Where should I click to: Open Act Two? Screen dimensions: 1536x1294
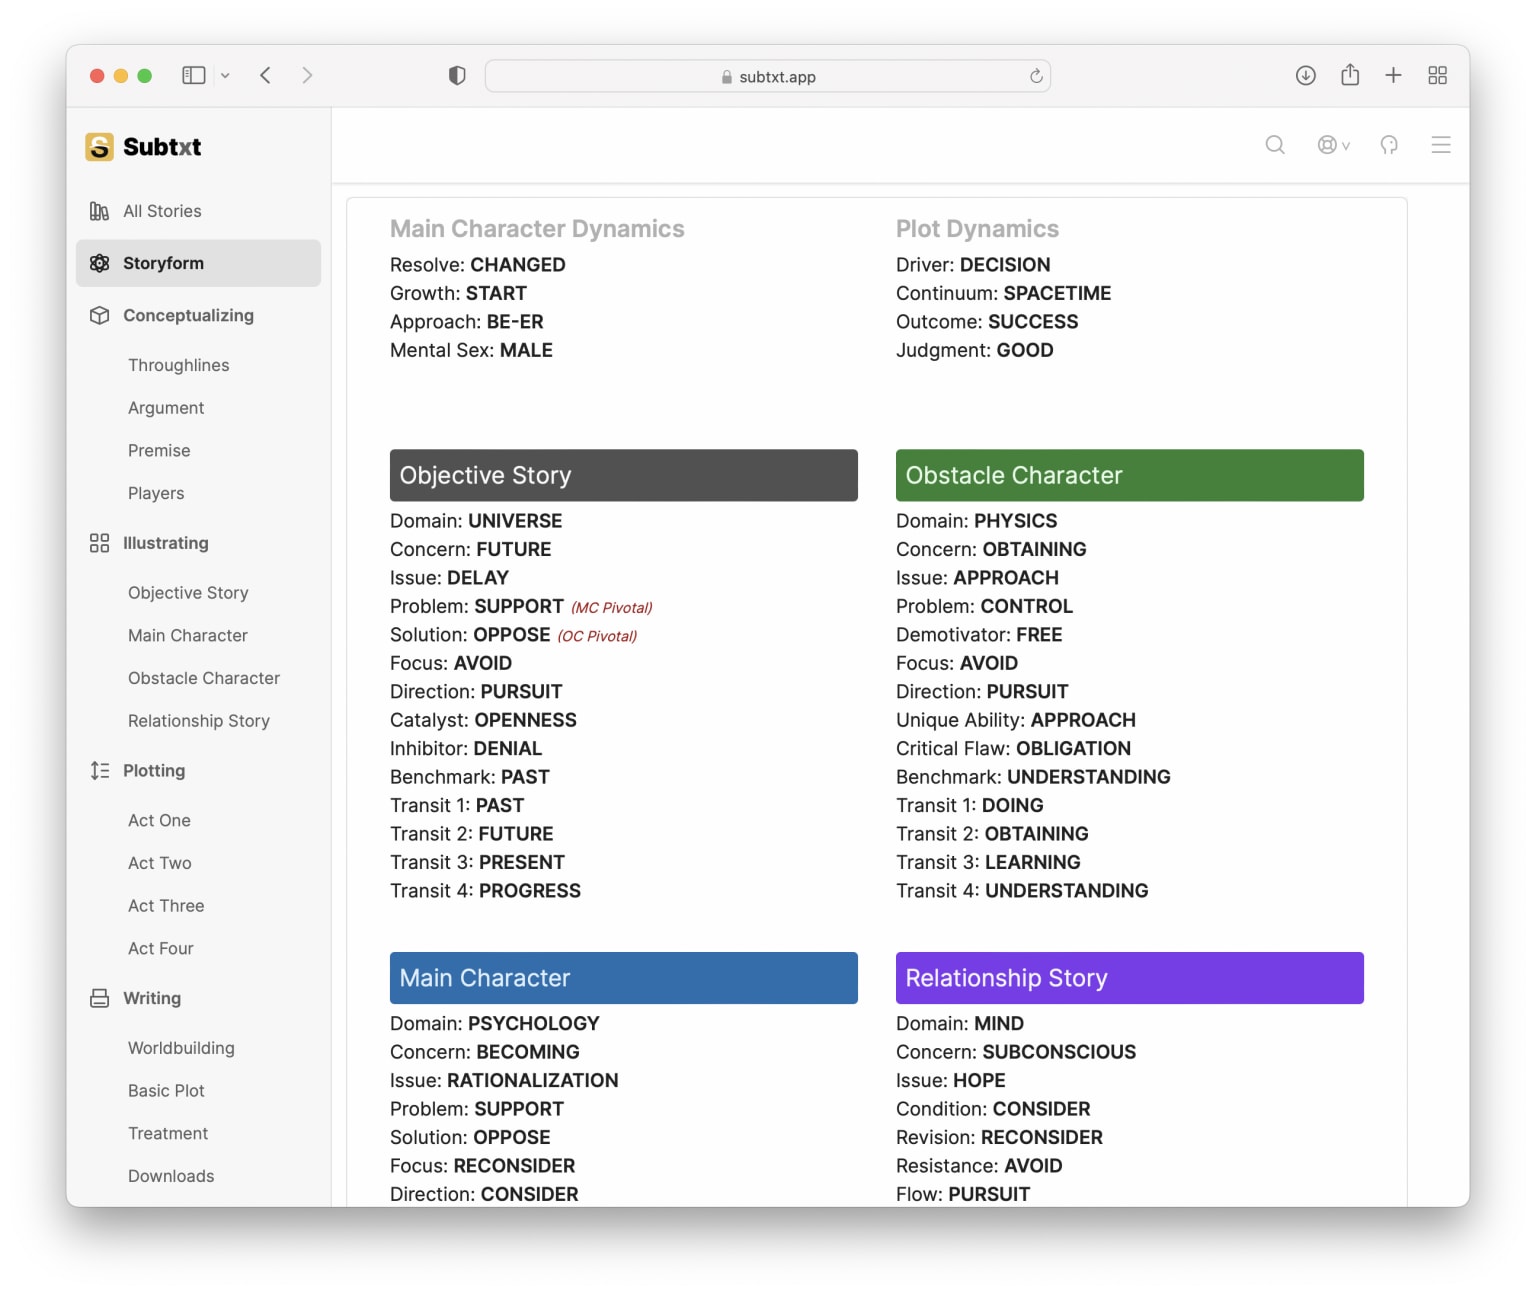click(160, 863)
